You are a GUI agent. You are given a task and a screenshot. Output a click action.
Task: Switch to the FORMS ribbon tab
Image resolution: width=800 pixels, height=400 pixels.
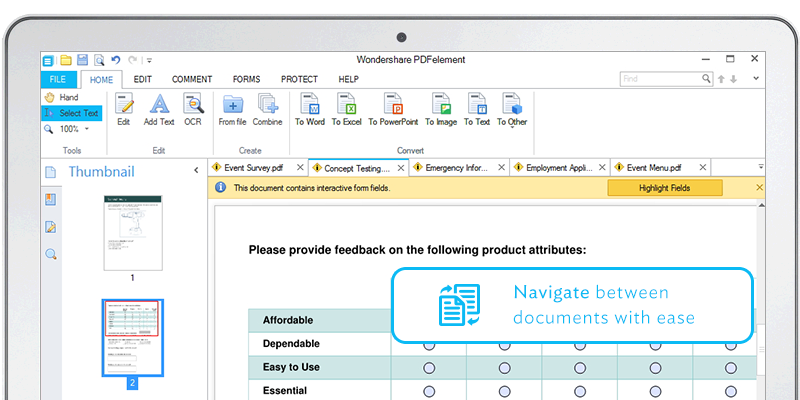pyautogui.click(x=246, y=79)
